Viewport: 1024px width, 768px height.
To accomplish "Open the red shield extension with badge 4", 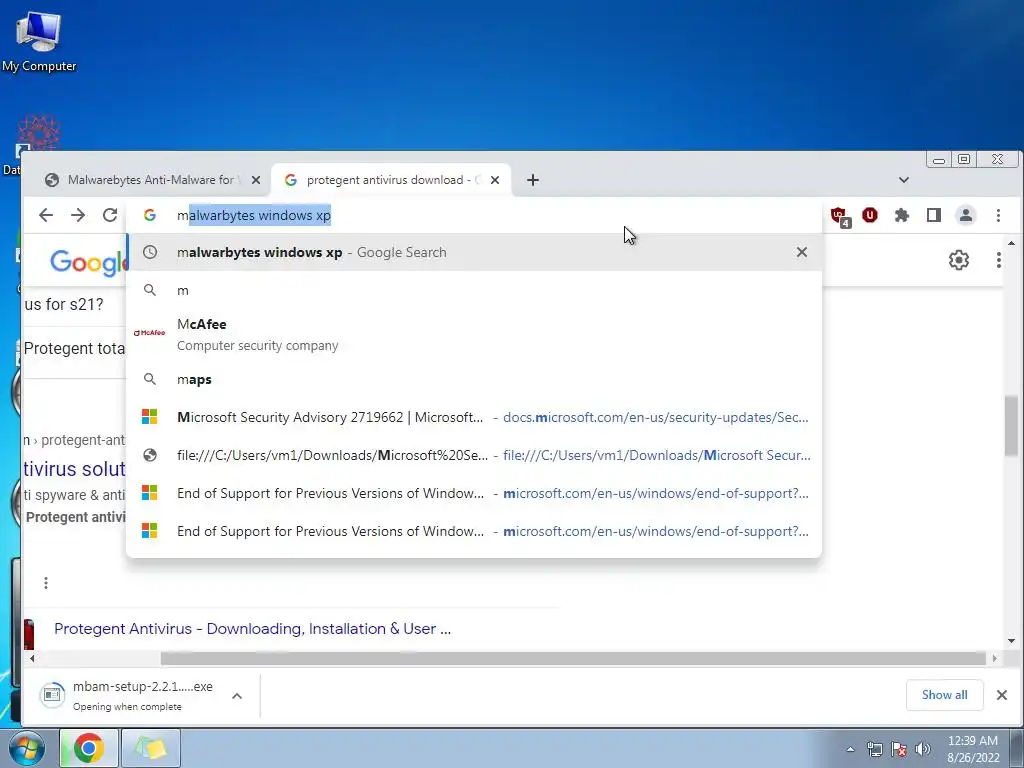I will click(839, 216).
